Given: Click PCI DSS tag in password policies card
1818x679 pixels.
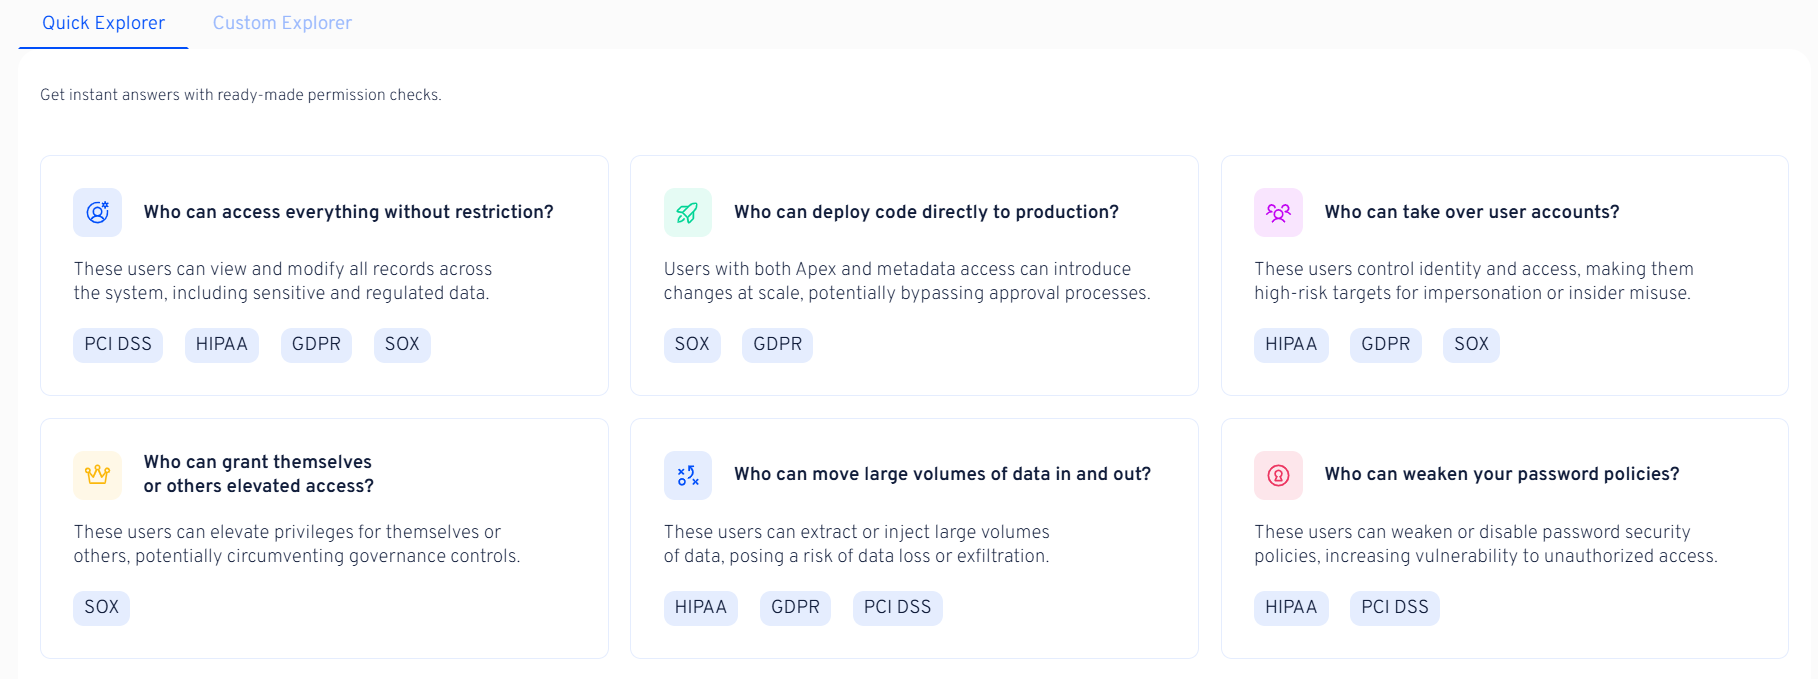Looking at the screenshot, I should click(x=1394, y=607).
